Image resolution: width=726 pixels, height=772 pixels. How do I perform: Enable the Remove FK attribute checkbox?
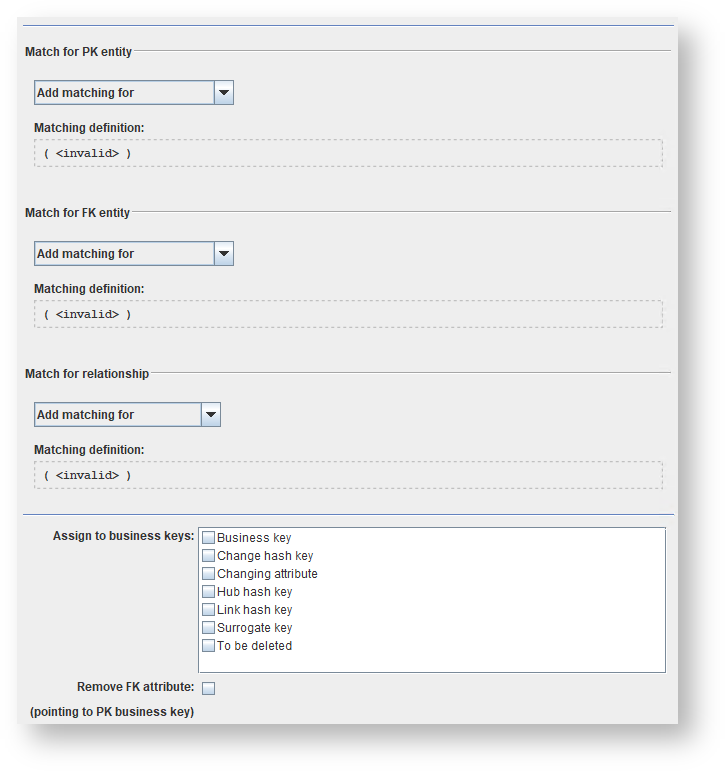[209, 688]
